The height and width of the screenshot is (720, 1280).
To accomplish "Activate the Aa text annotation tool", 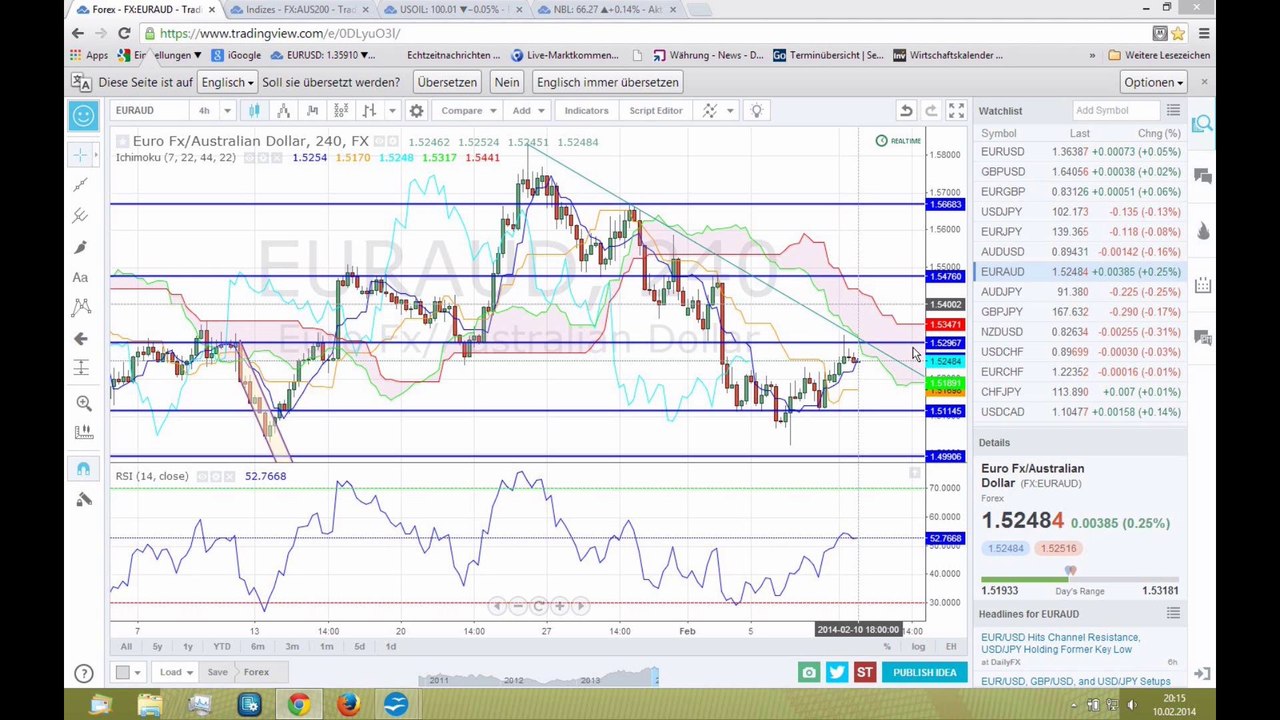I will (81, 277).
